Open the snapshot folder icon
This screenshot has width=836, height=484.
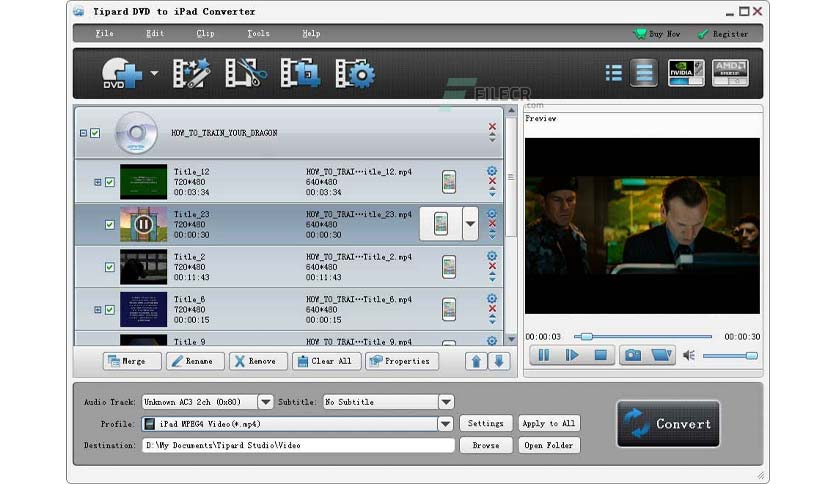click(661, 355)
